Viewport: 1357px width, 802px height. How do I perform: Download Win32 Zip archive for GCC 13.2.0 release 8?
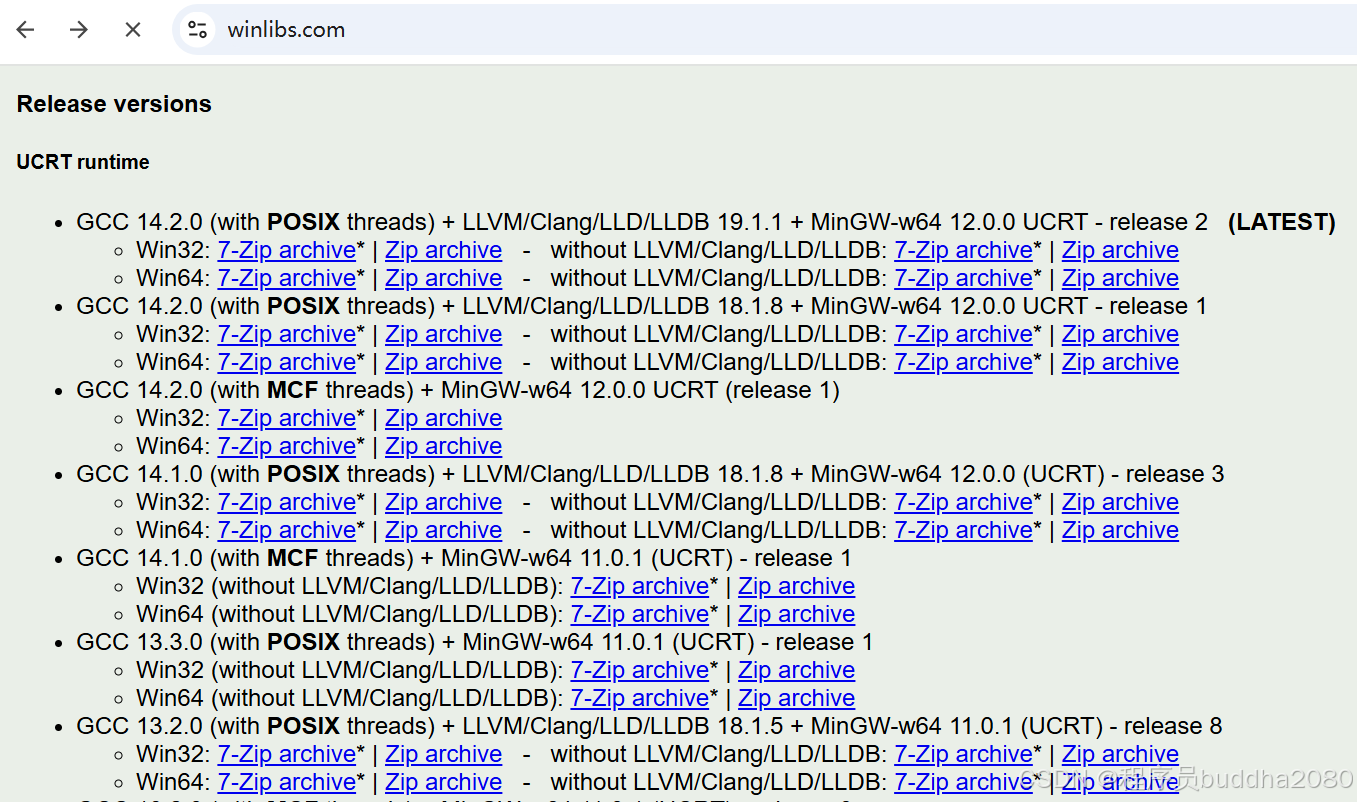[x=444, y=754]
